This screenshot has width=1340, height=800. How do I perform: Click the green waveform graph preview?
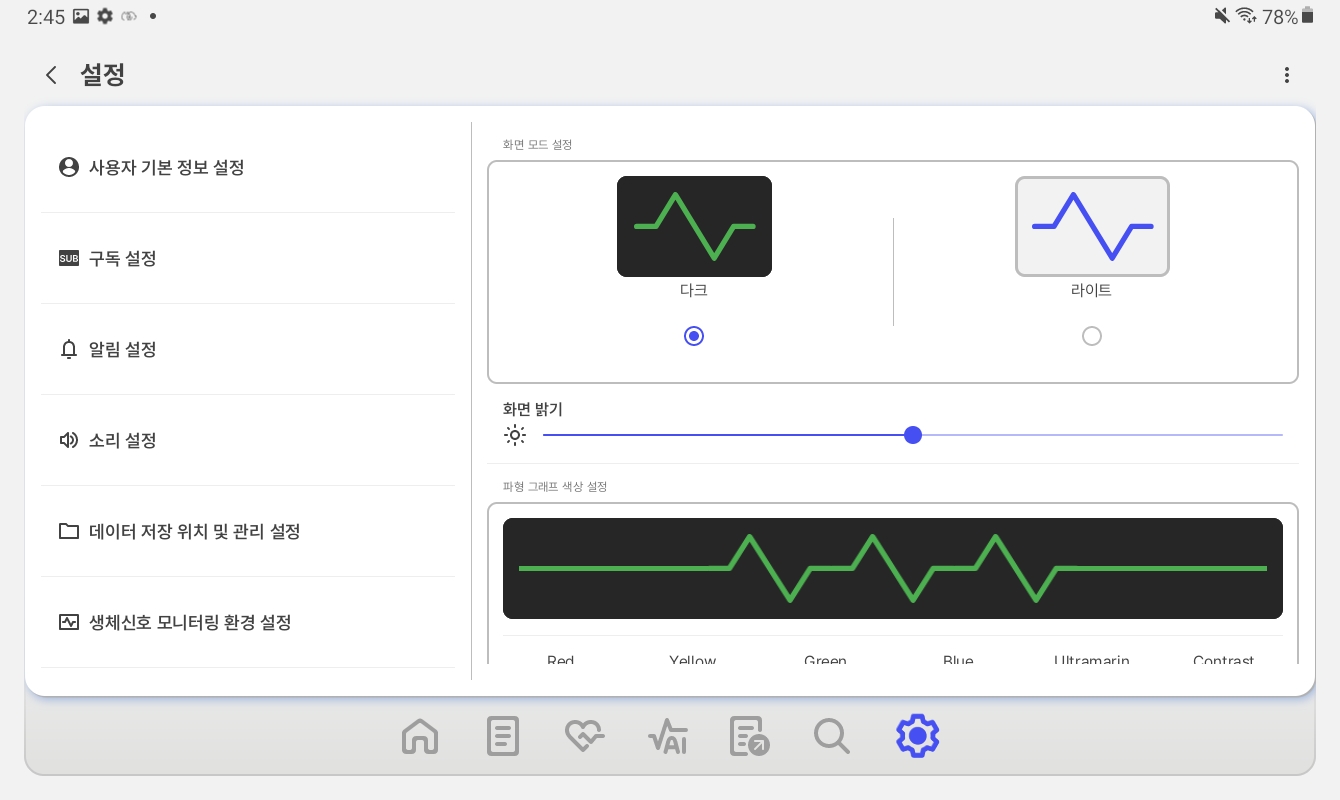point(893,568)
